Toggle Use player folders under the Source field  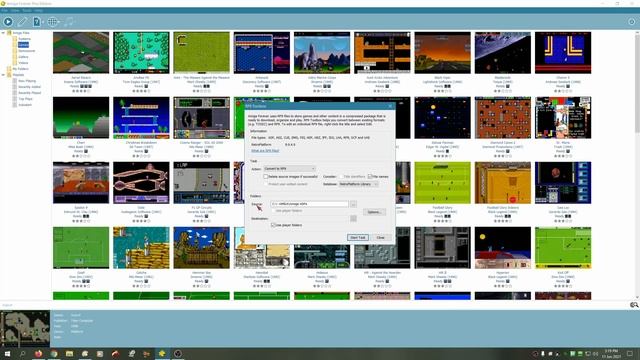point(273,211)
